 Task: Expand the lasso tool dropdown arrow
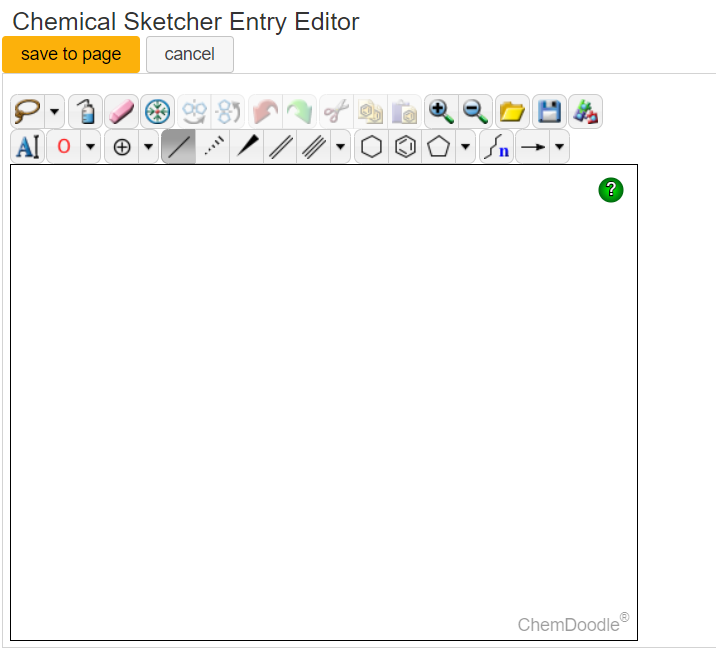[54, 111]
